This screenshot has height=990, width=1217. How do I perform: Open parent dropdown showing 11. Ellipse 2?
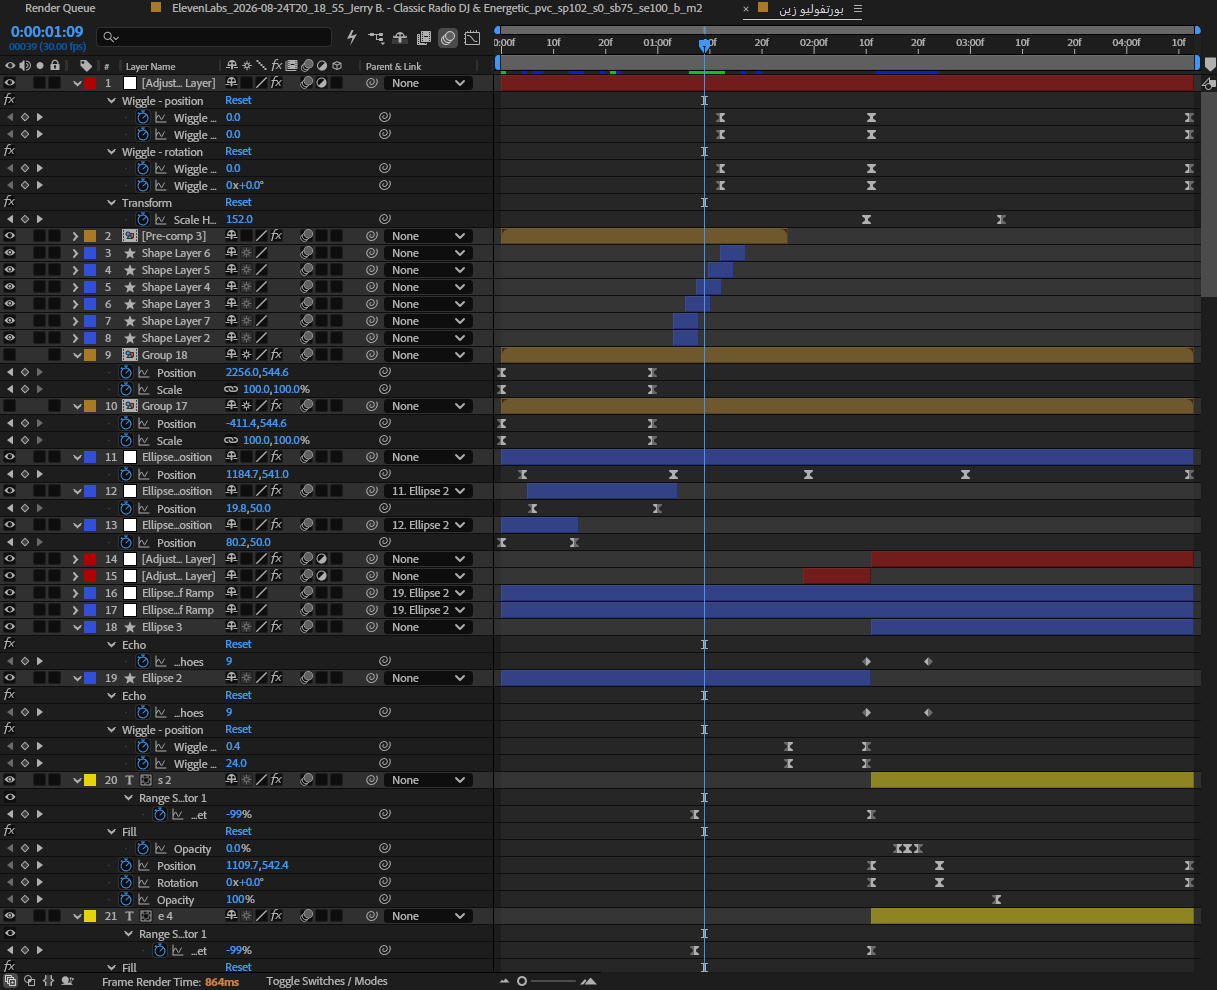click(x=428, y=491)
